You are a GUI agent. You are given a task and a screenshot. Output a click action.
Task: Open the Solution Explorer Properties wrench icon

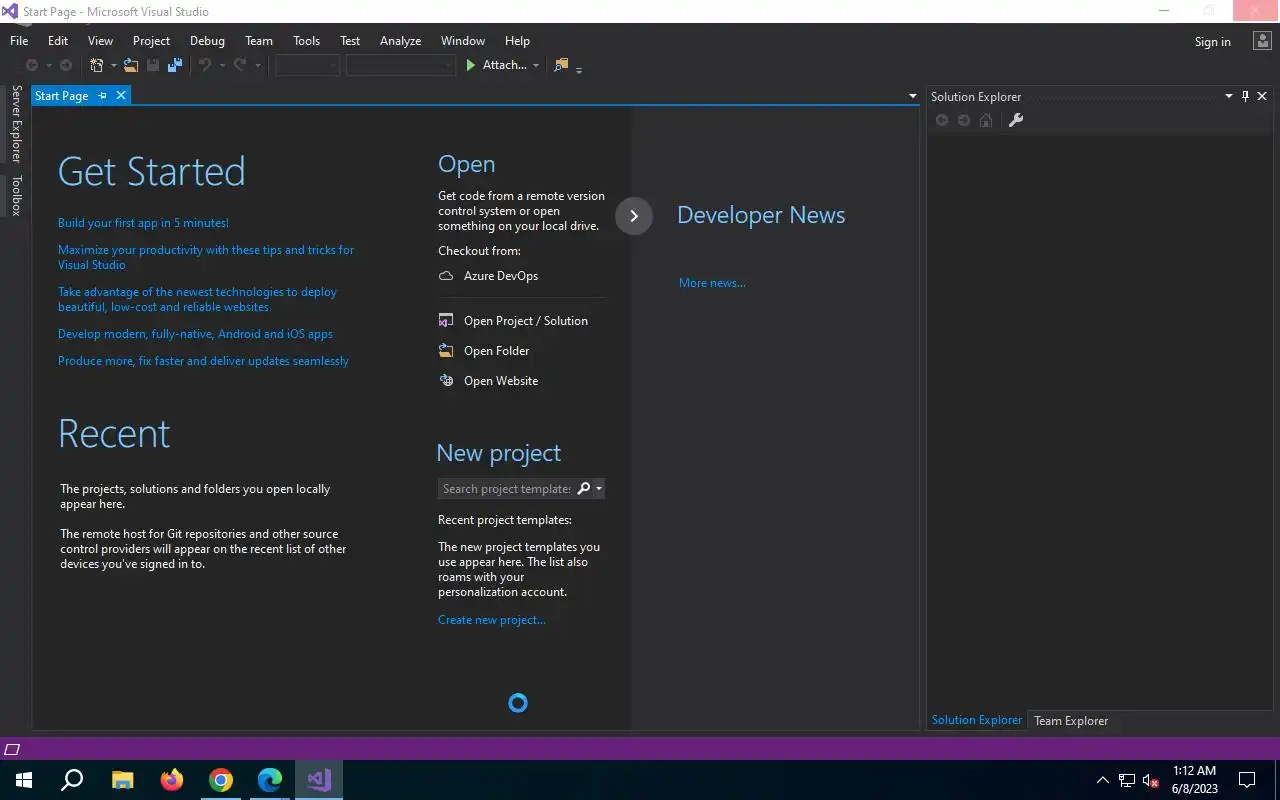pos(1015,120)
